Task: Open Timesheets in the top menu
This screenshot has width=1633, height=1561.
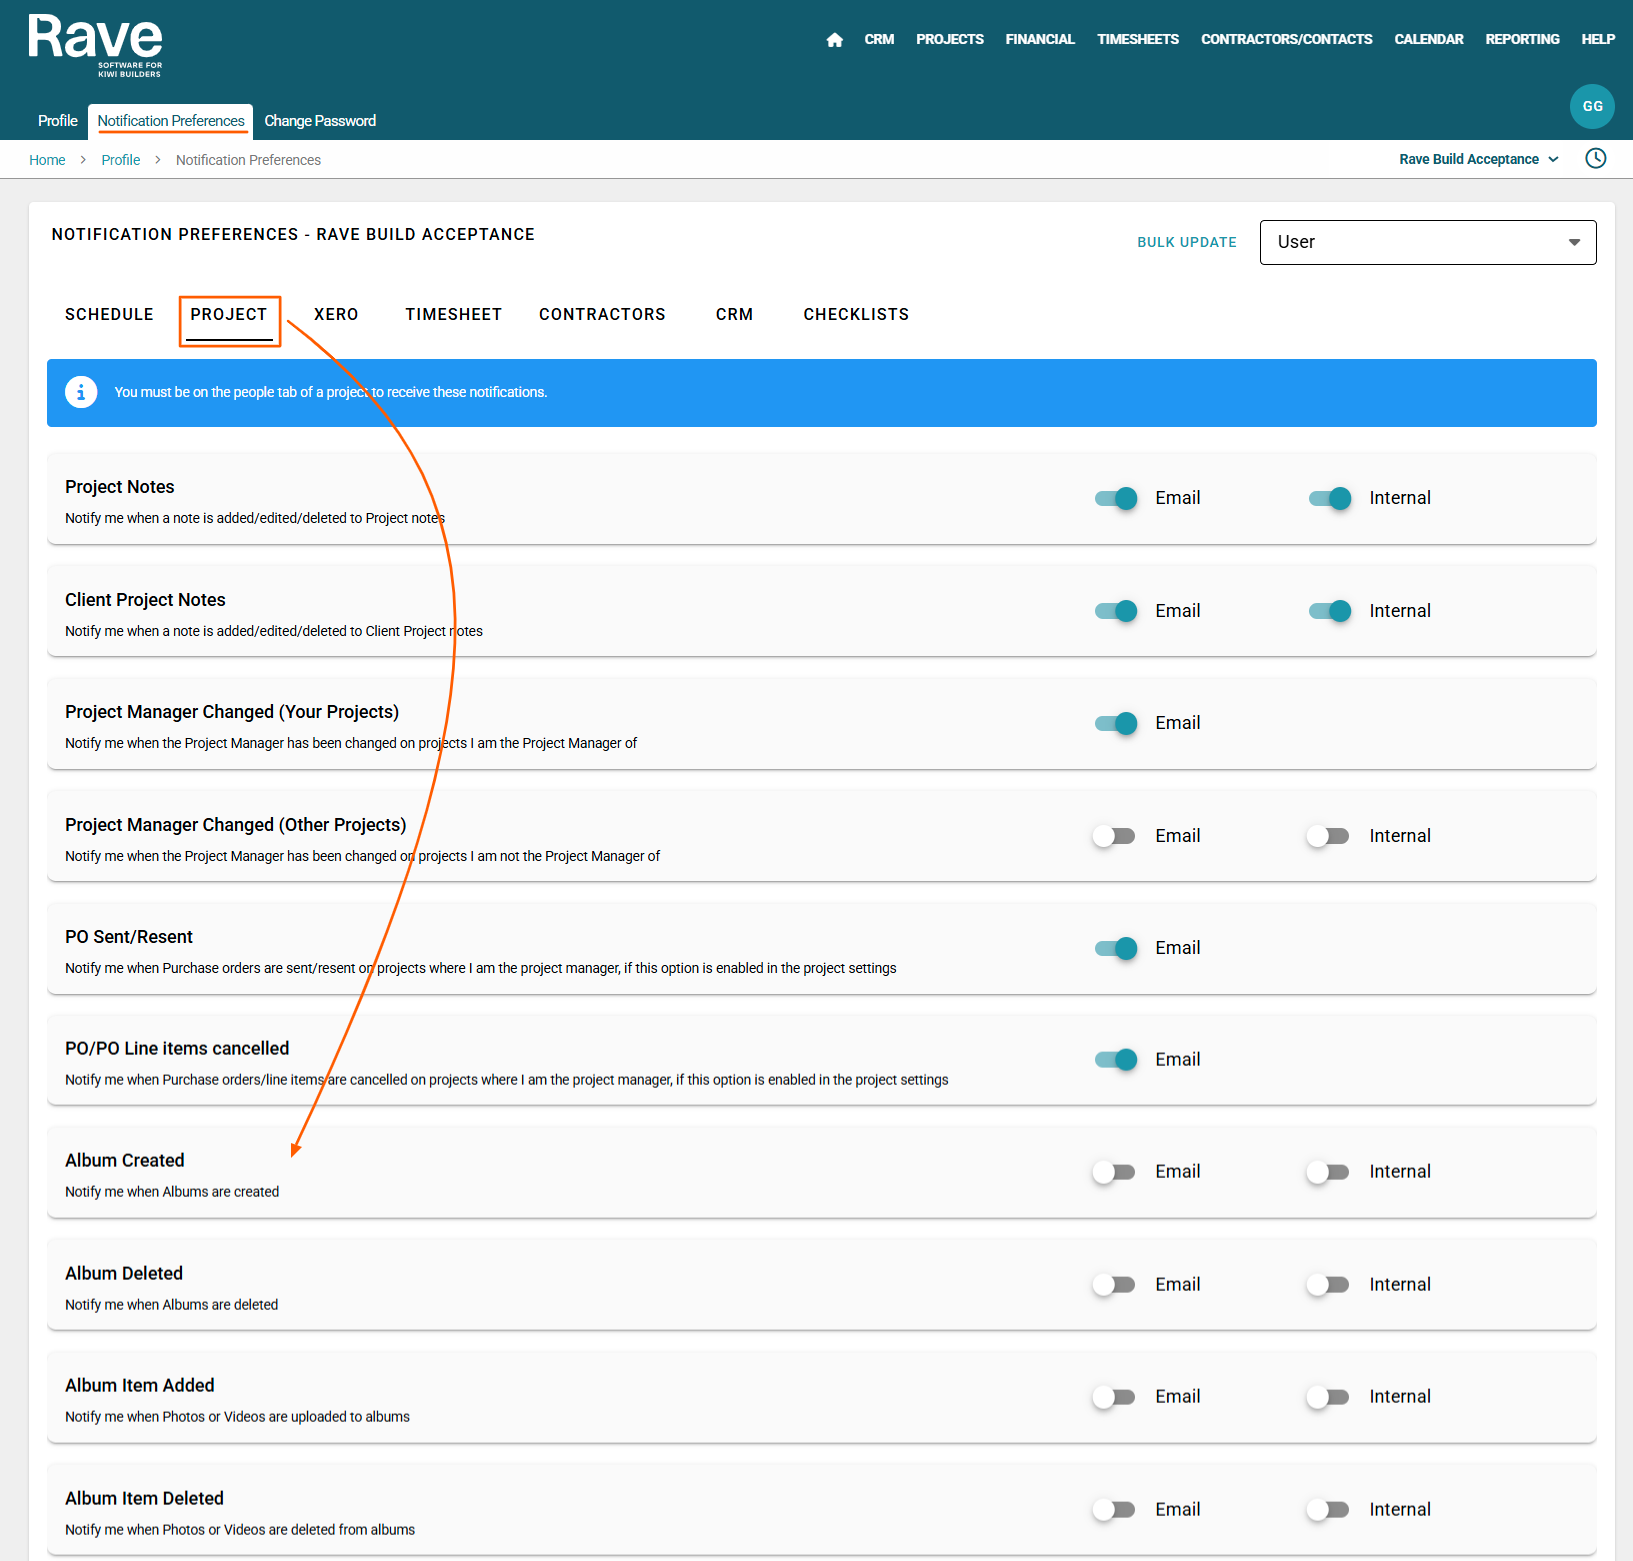Action: click(x=1138, y=39)
